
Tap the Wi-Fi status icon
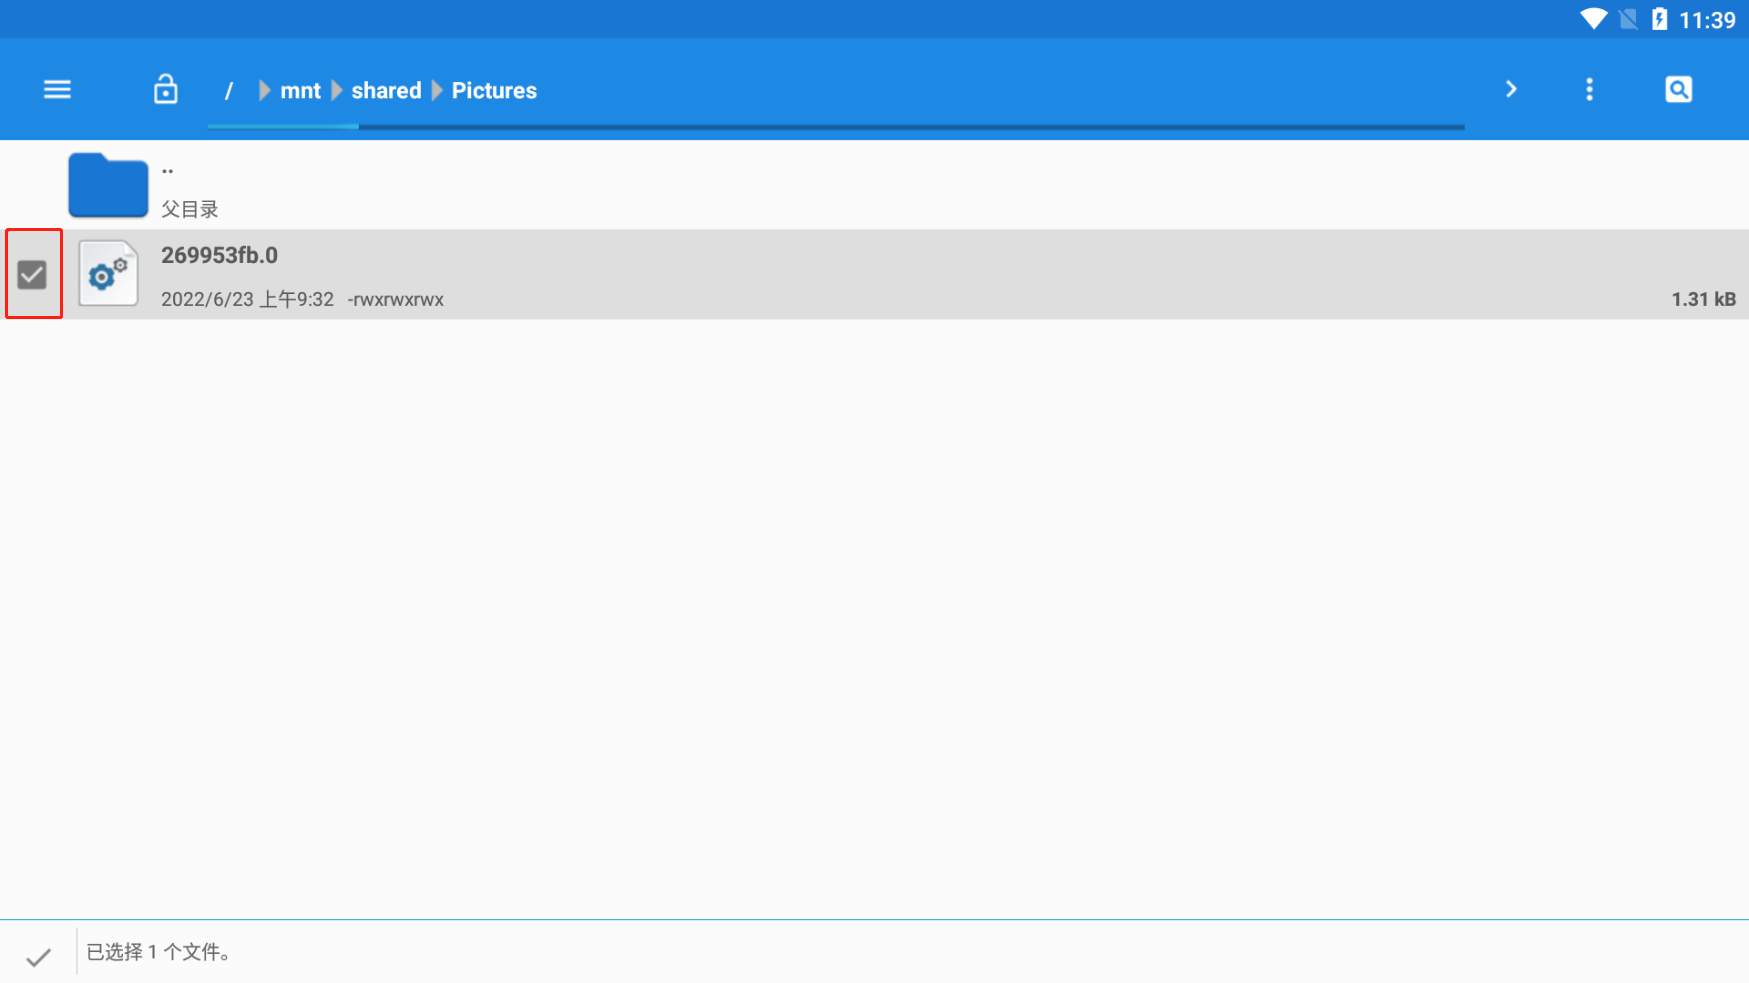click(1592, 19)
